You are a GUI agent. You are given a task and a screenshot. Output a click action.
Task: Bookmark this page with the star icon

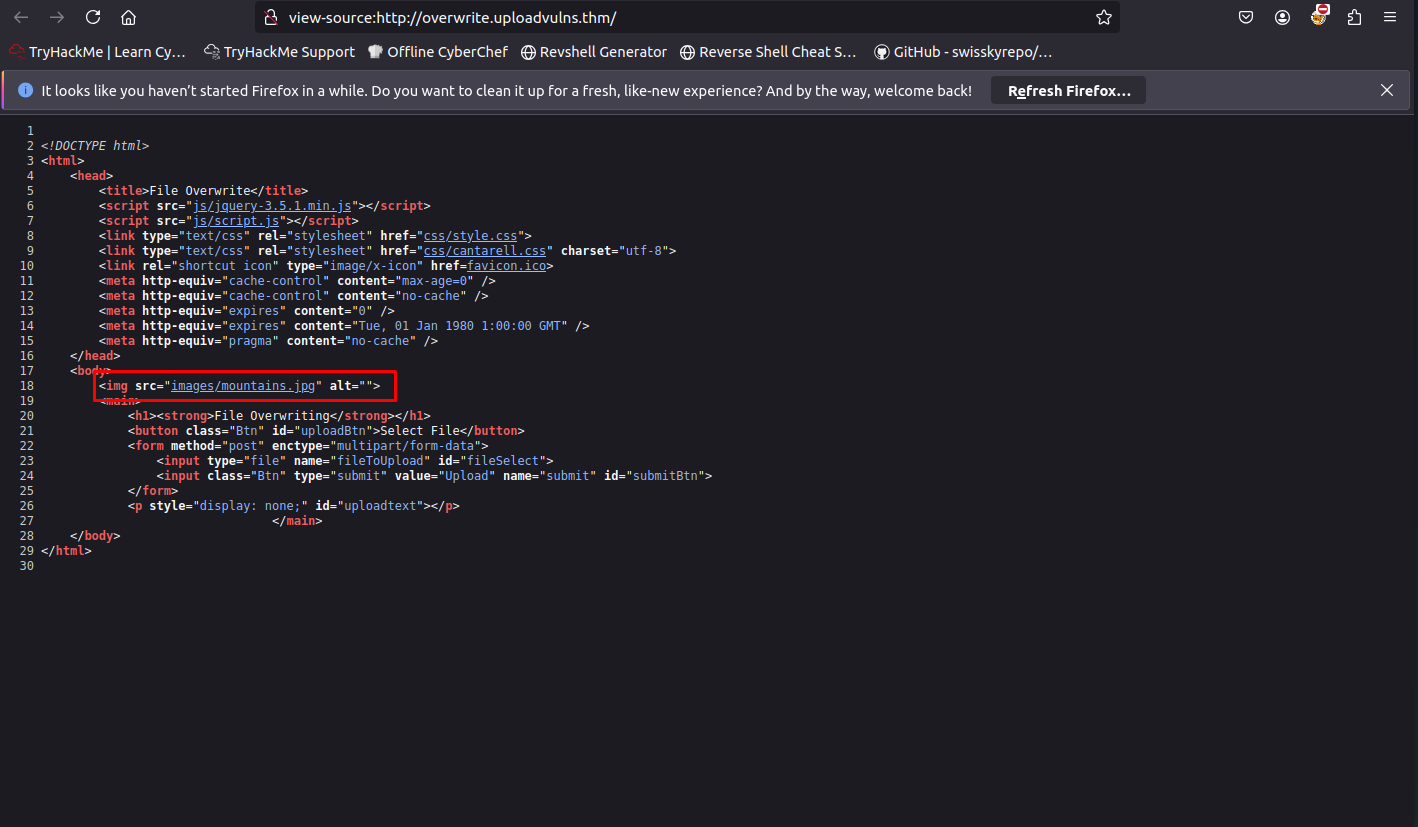click(1104, 17)
